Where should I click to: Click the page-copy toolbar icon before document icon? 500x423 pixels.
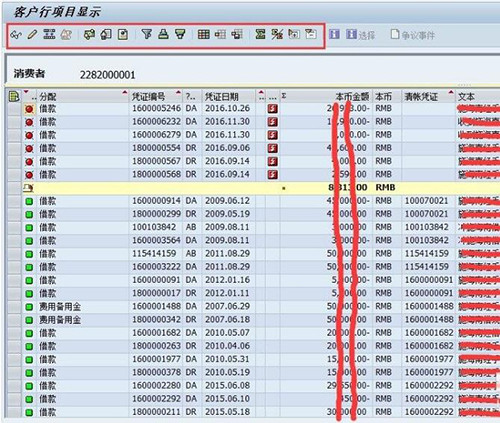[106, 34]
